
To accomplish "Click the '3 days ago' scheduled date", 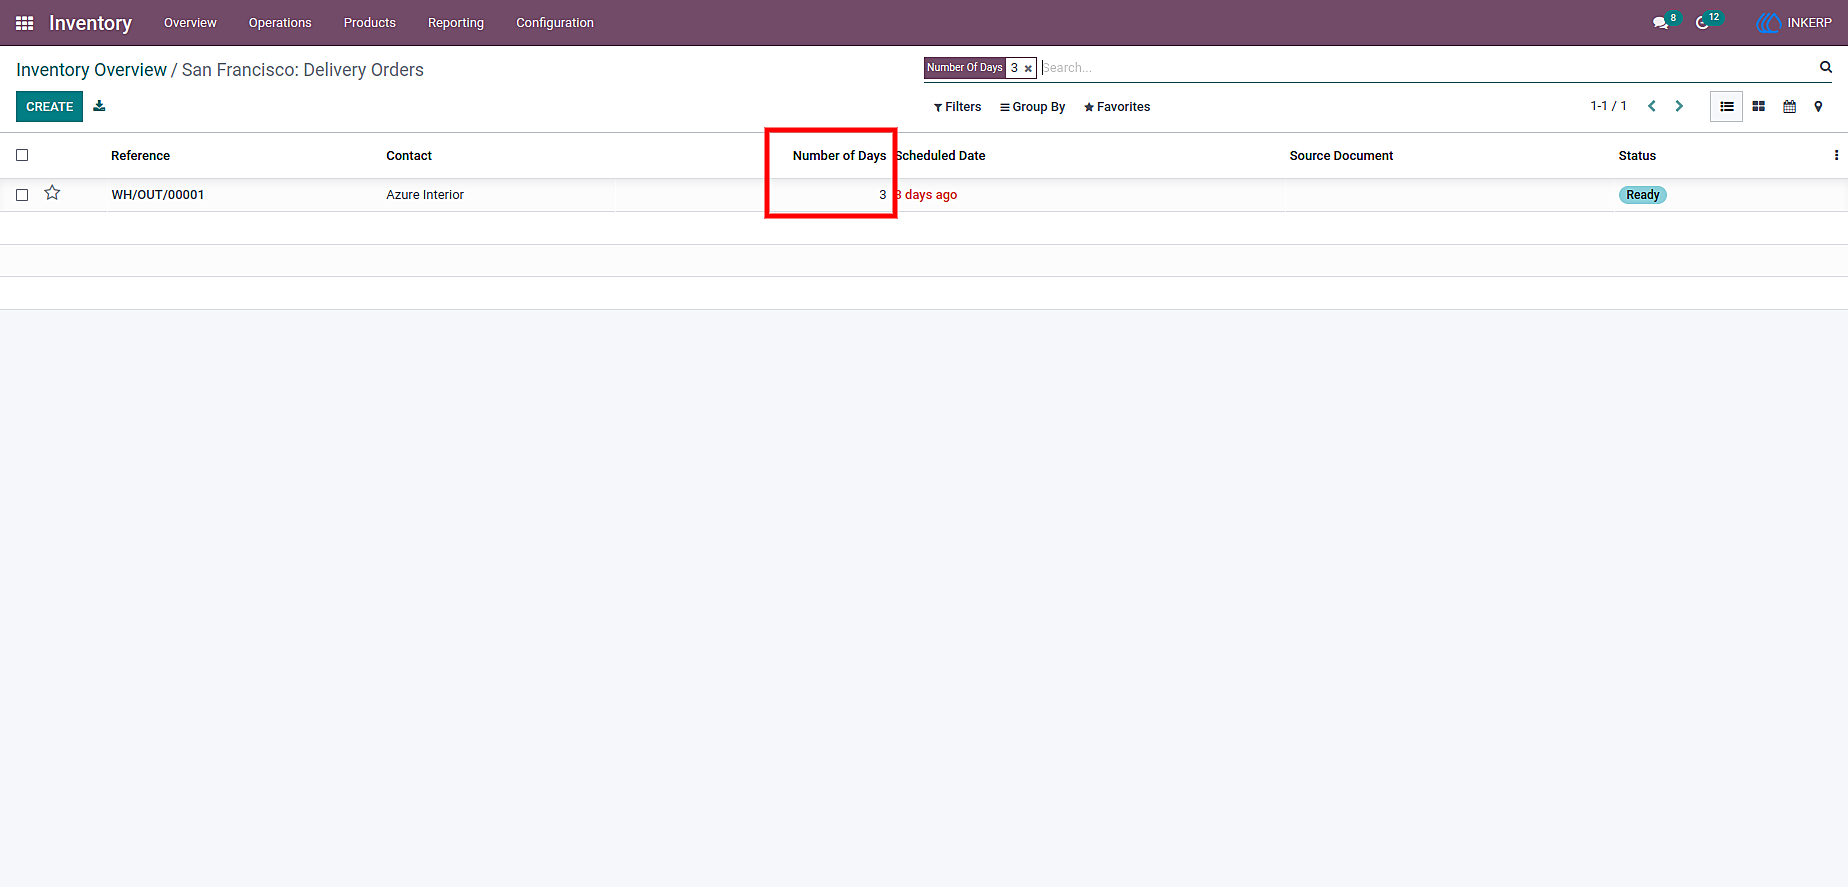I will (926, 195).
